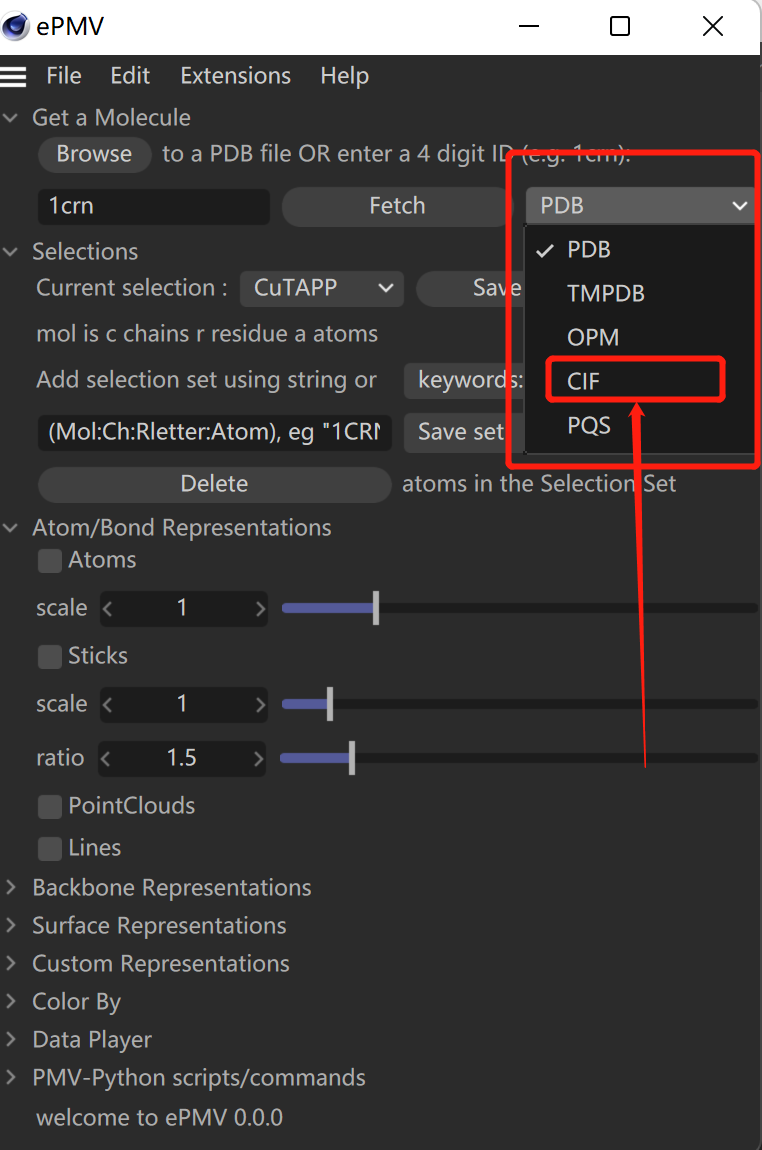Open the hamburger menu icon
The image size is (762, 1150).
(14, 76)
